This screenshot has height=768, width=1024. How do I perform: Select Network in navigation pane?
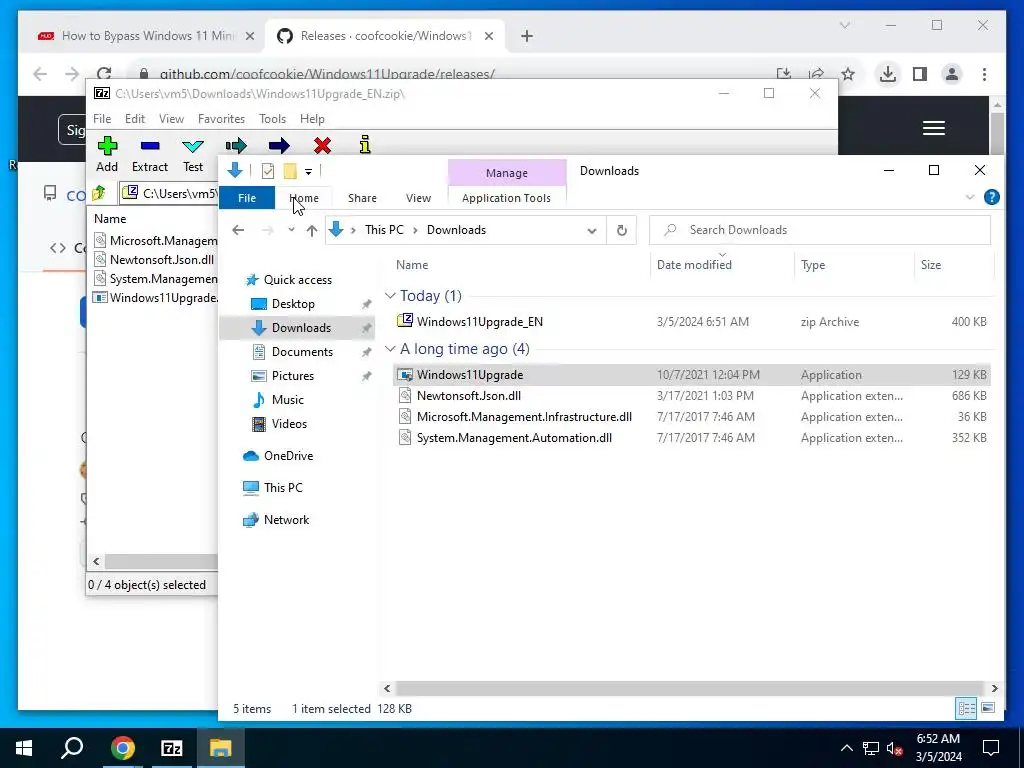286,520
